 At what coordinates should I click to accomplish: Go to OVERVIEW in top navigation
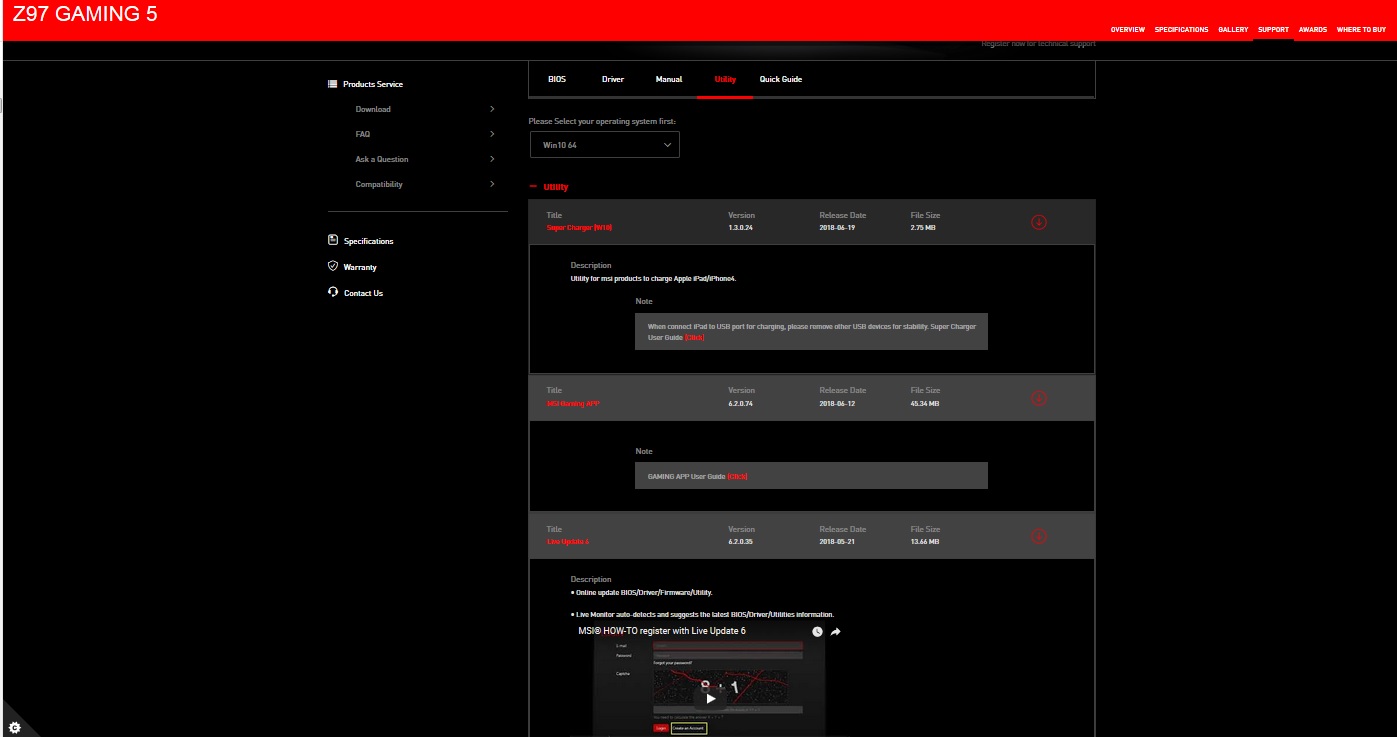[x=1127, y=30]
